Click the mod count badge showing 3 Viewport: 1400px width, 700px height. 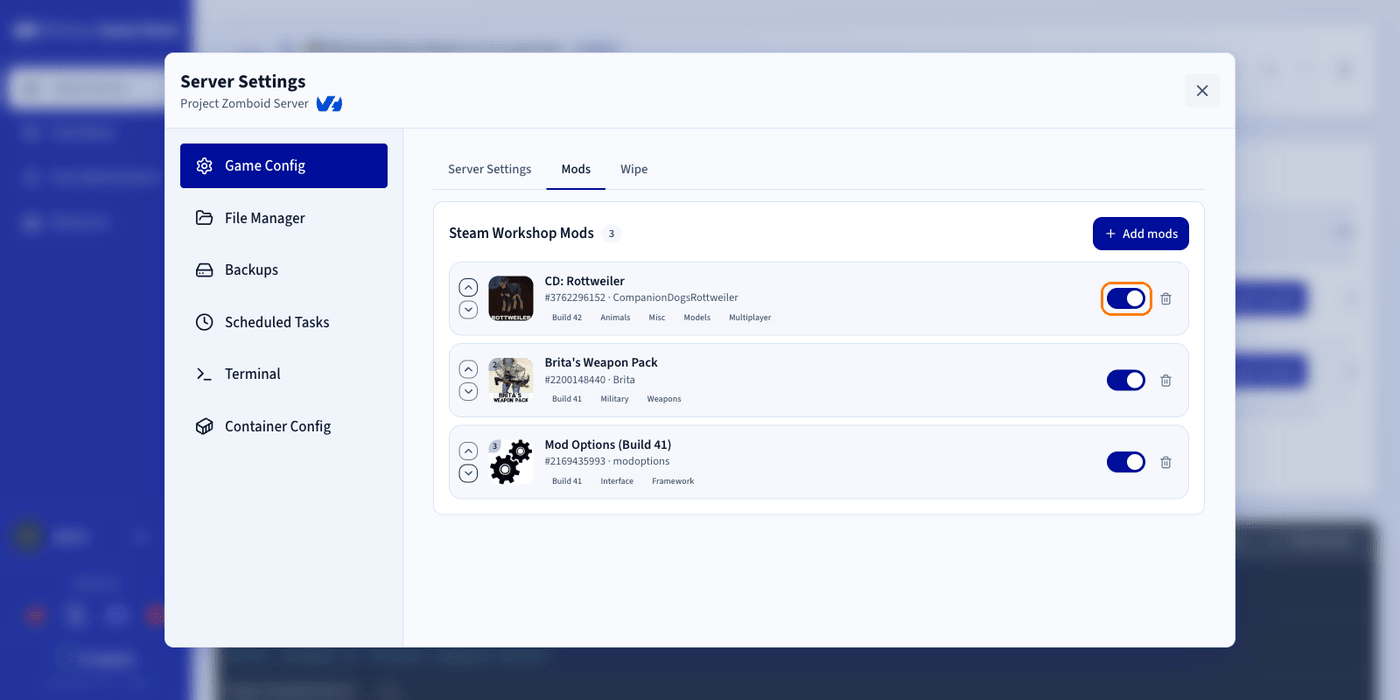611,233
